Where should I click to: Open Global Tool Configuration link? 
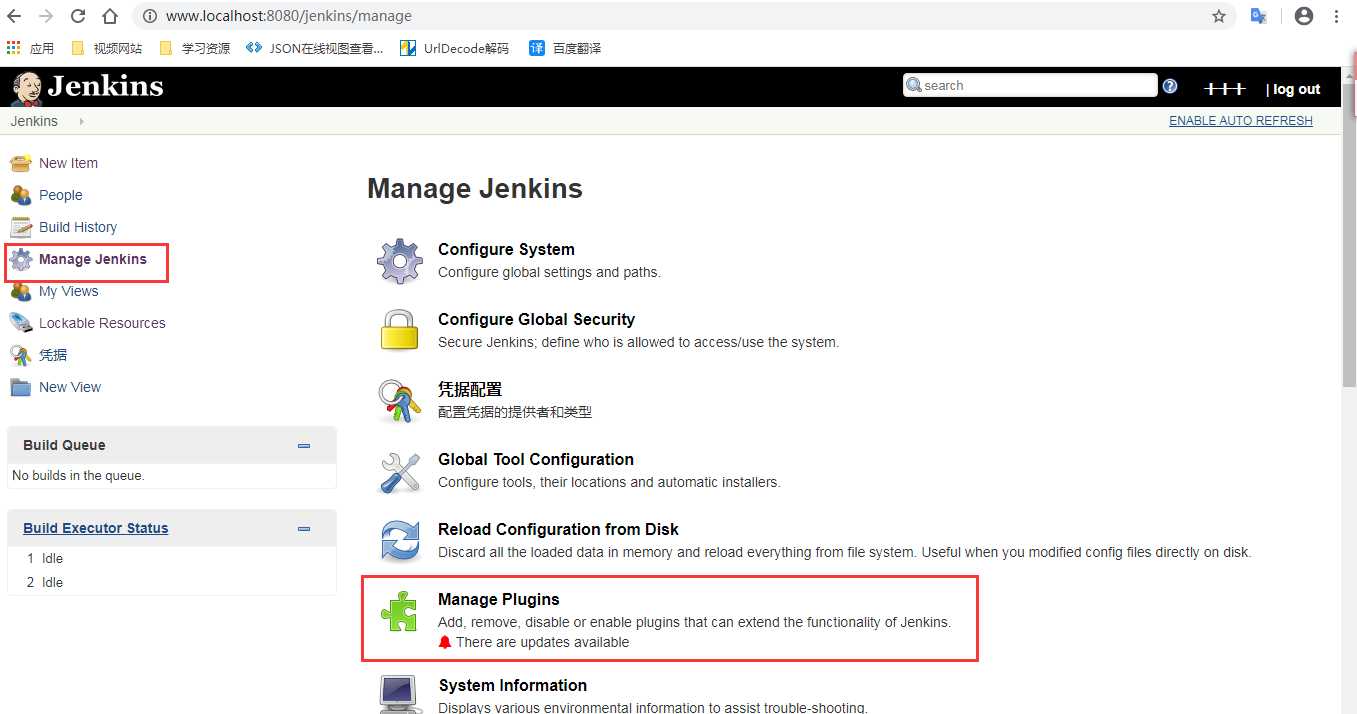[x=536, y=459]
